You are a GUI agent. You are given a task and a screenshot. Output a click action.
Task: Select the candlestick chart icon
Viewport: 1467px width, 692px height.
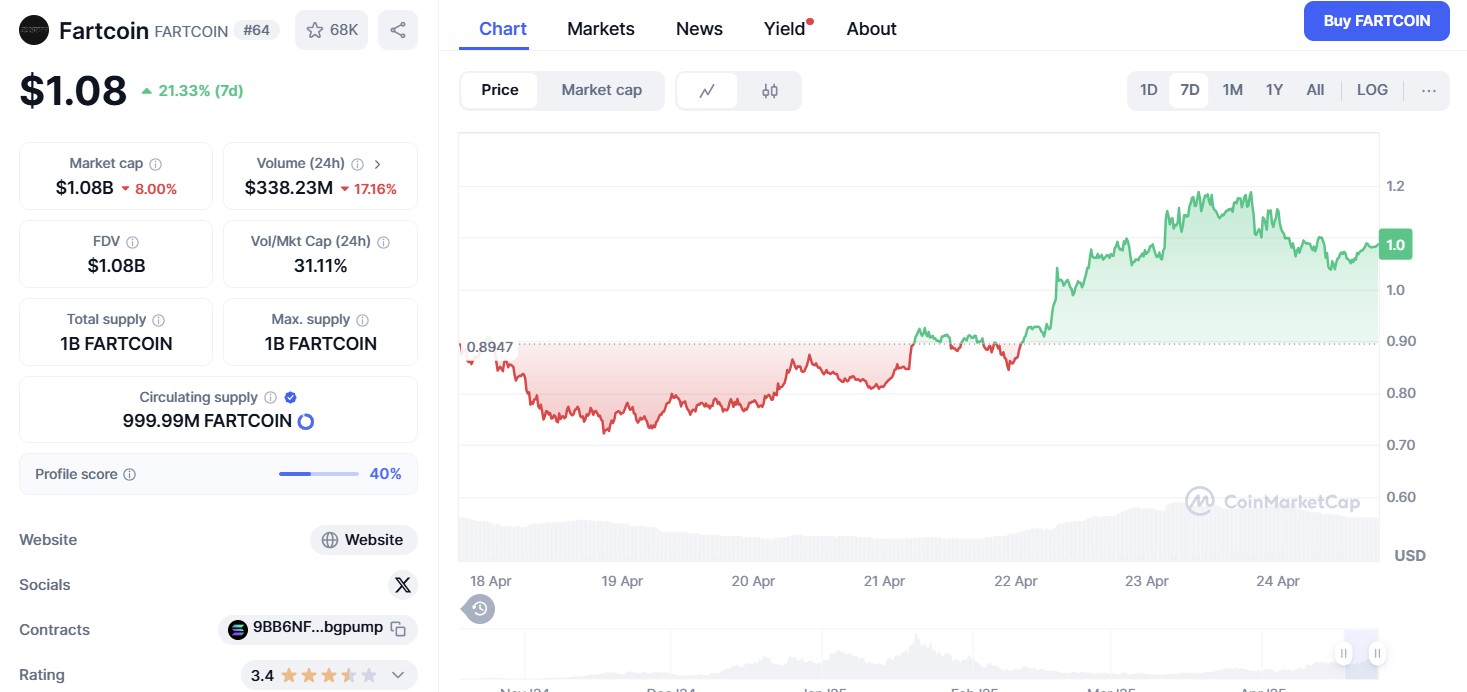tap(770, 90)
